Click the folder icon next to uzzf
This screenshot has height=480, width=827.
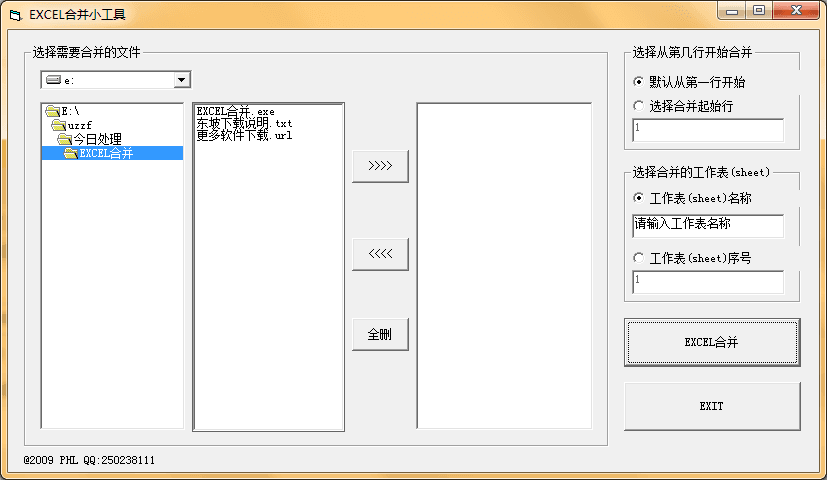click(x=59, y=125)
